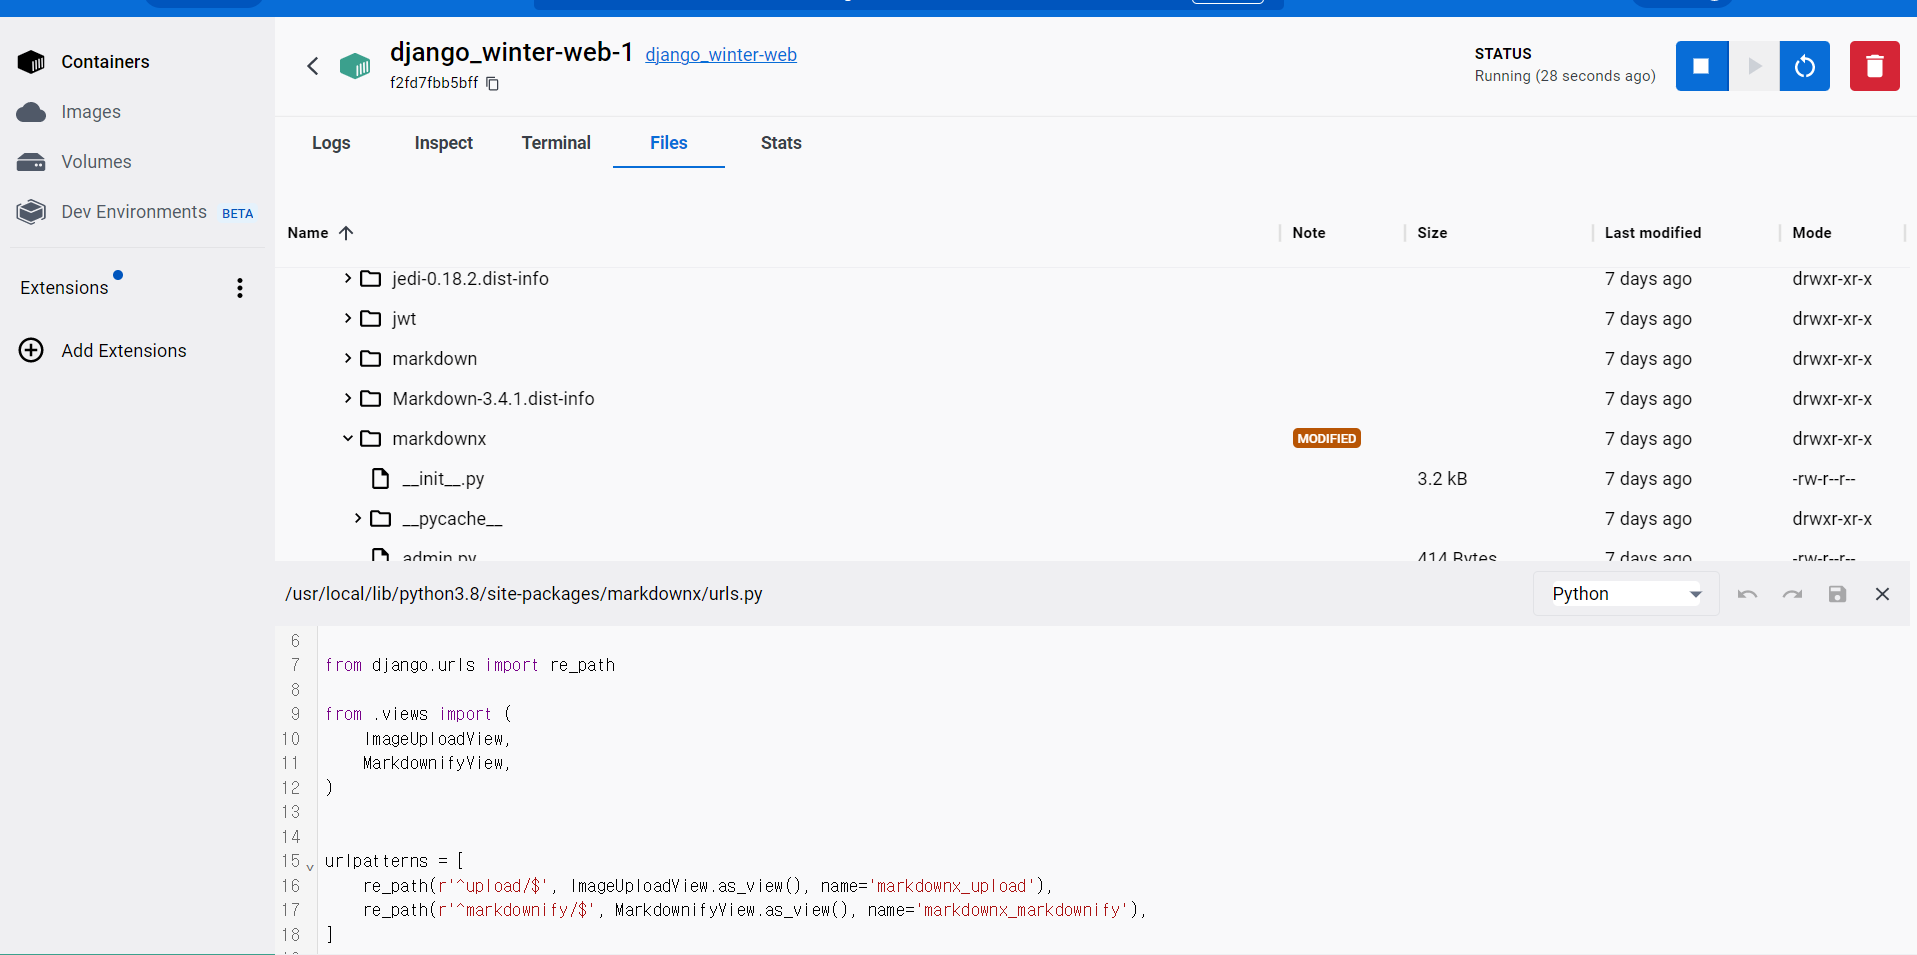Click the Last modified column header
The image size is (1917, 955).
click(x=1652, y=233)
